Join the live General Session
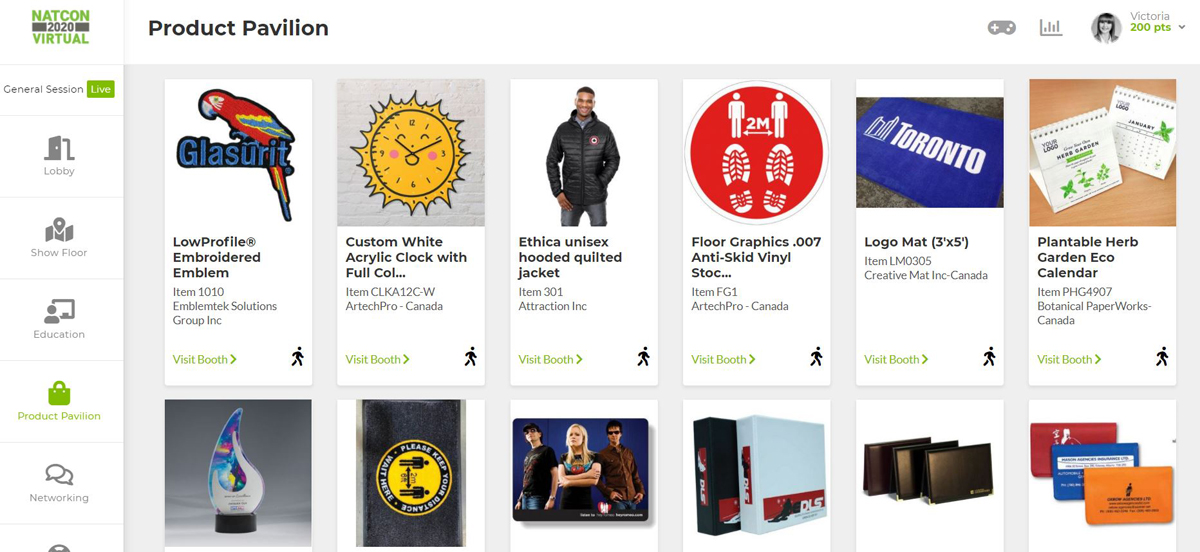The width and height of the screenshot is (1200, 552). (x=59, y=89)
